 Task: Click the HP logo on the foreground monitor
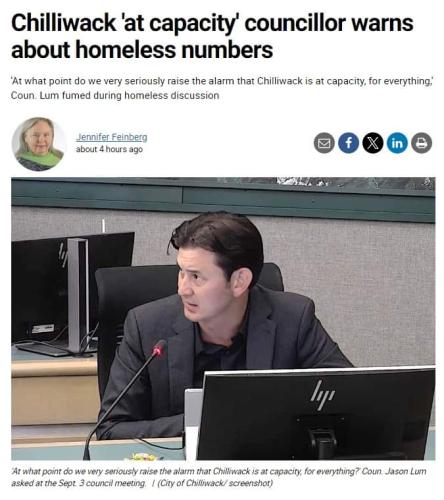(x=323, y=395)
